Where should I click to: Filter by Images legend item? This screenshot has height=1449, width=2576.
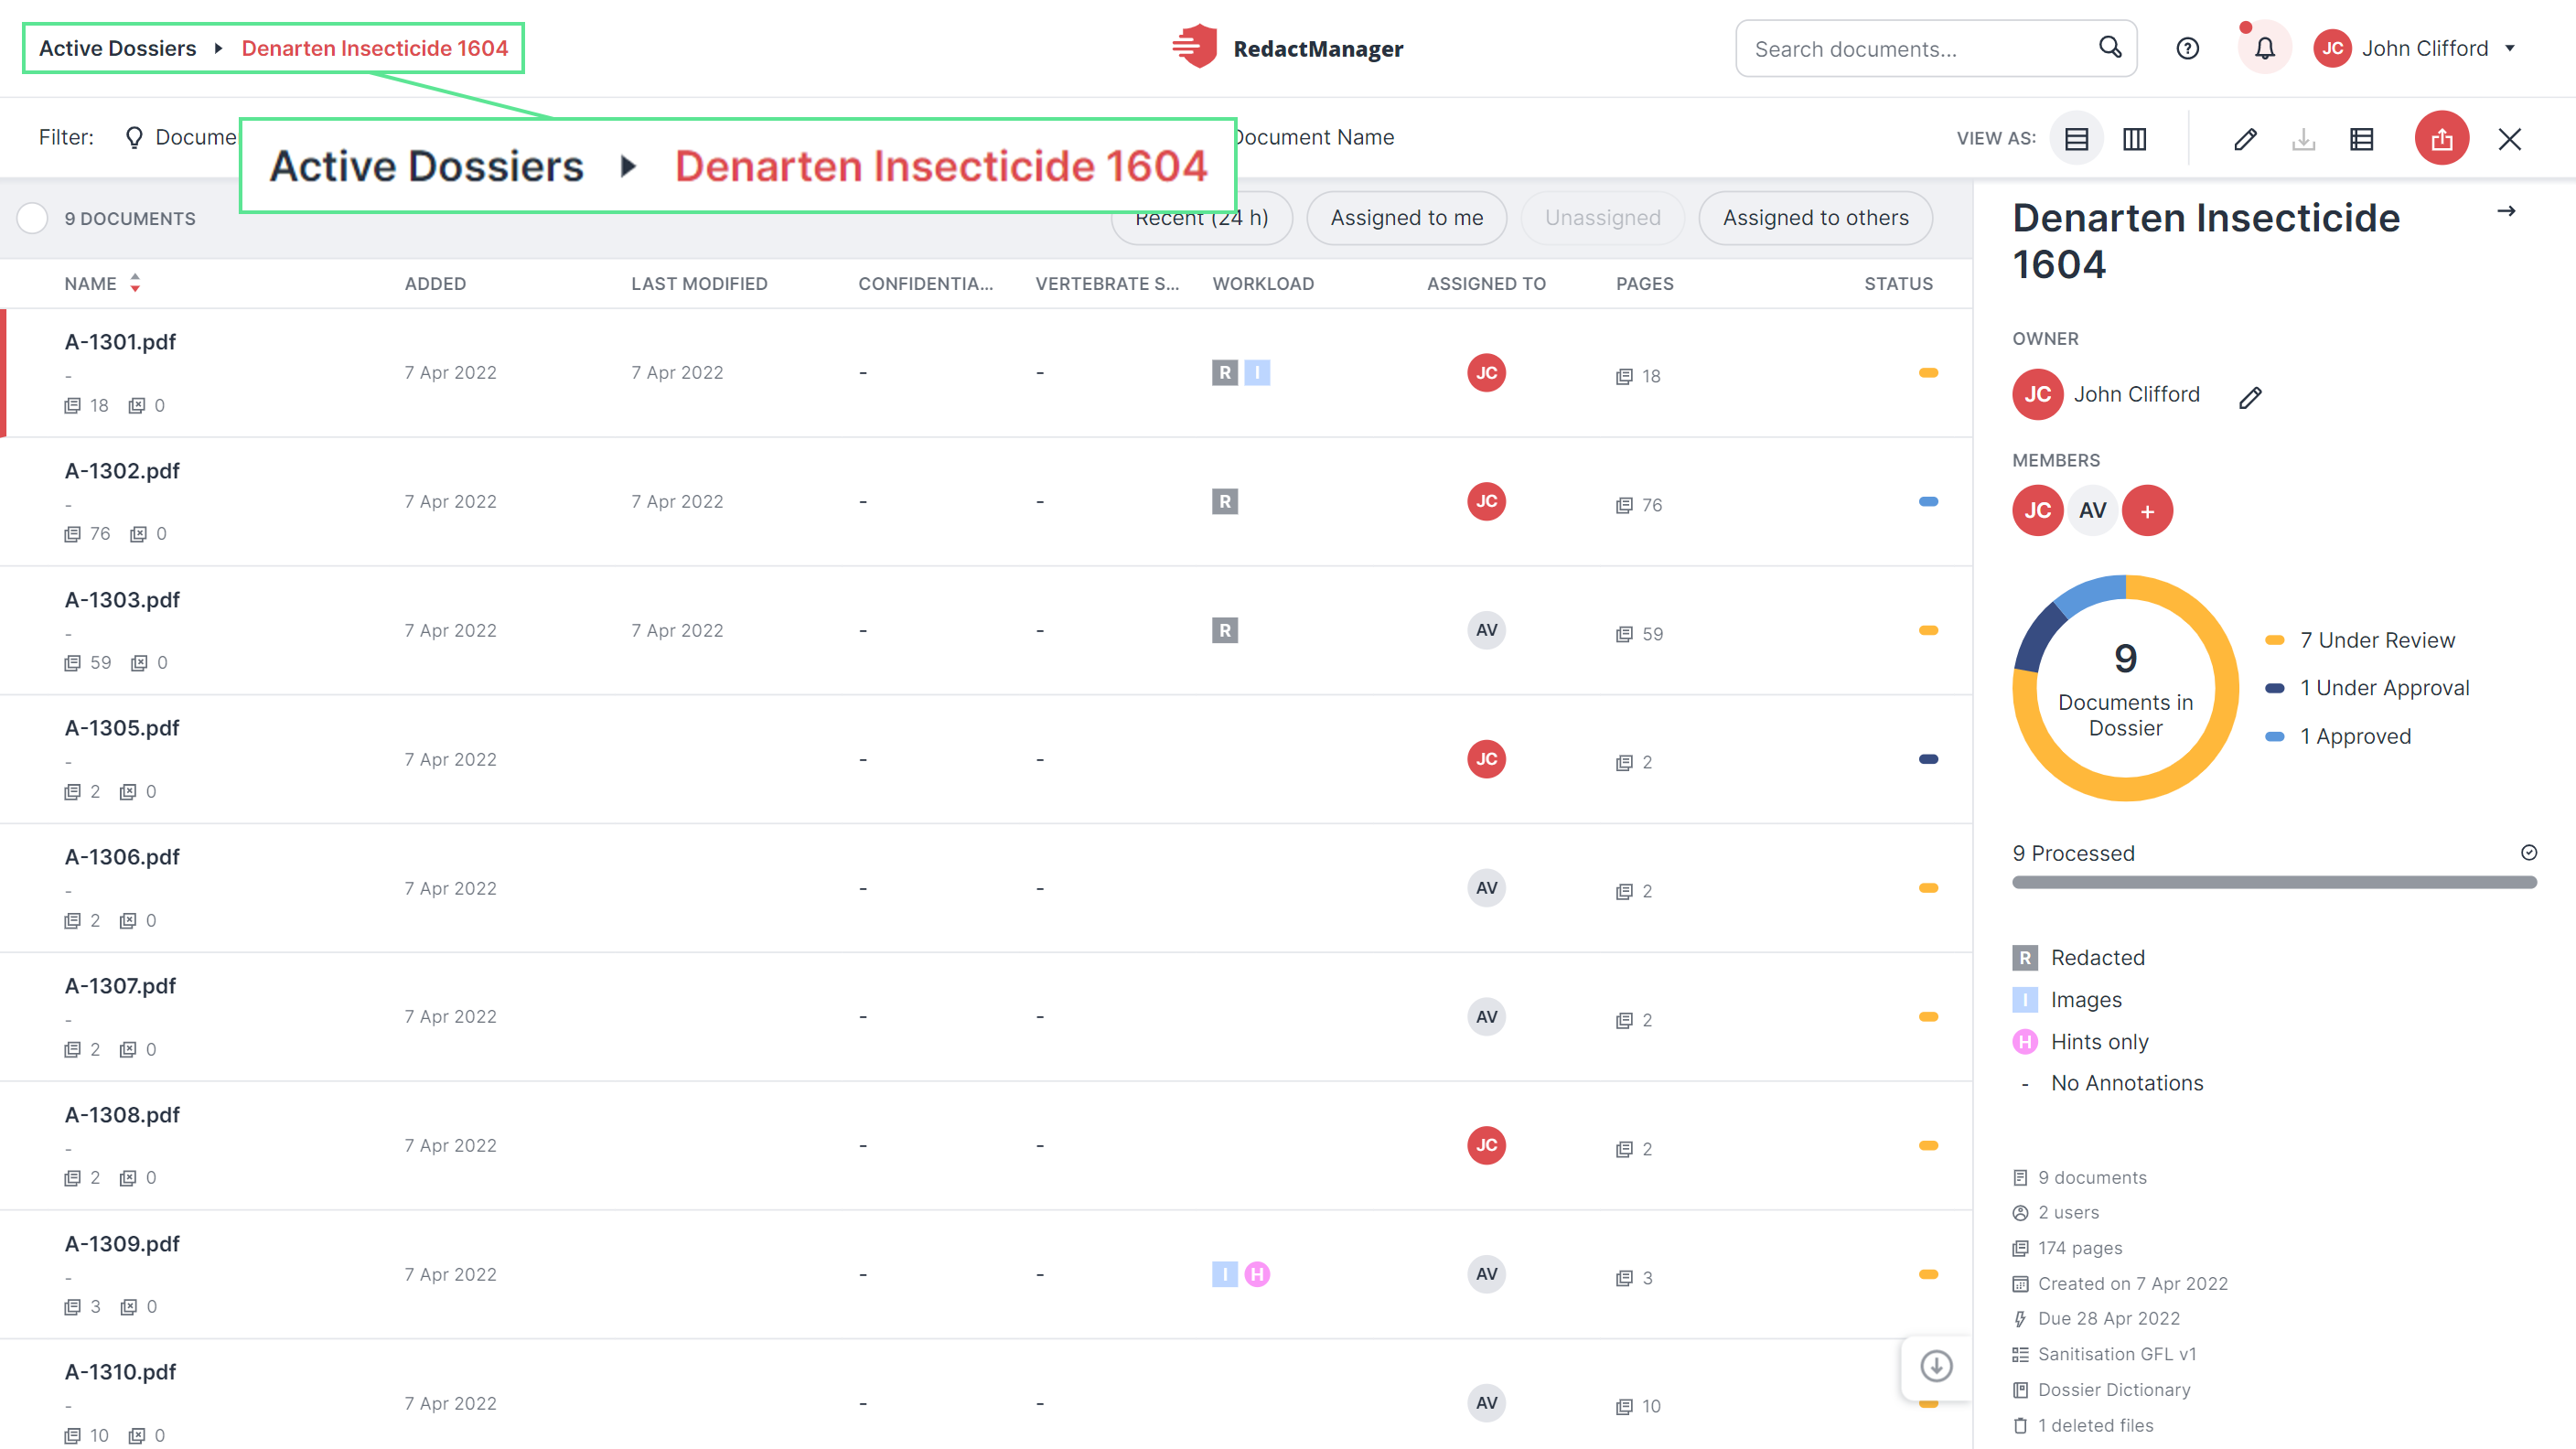[2066, 1000]
